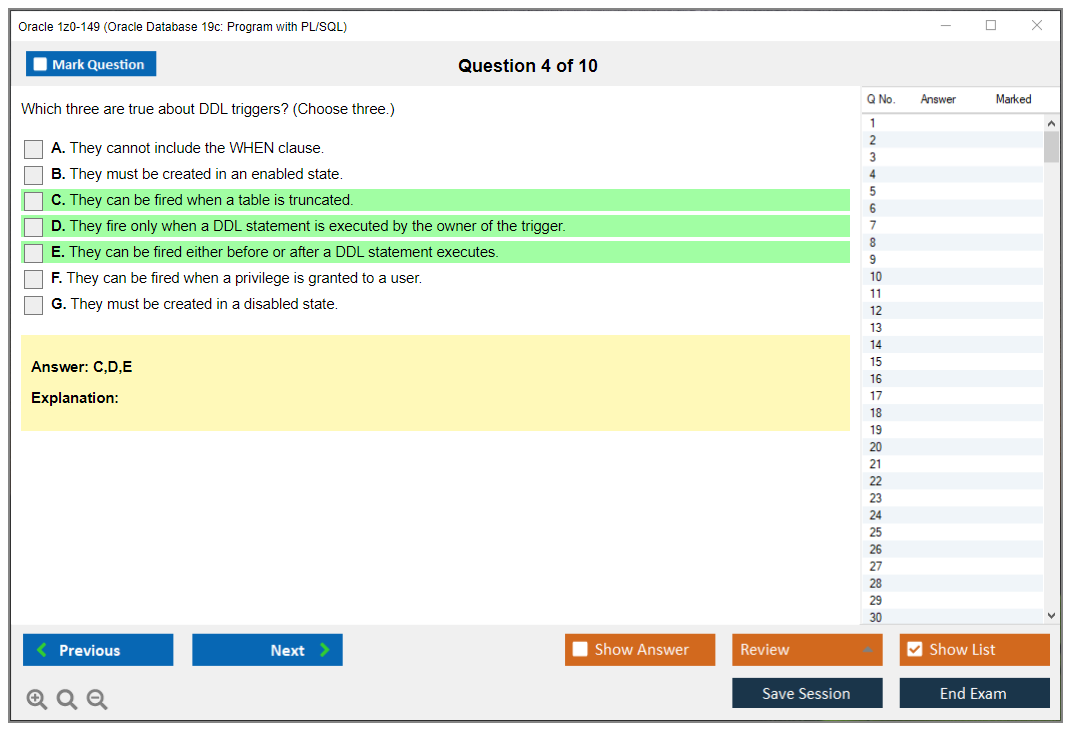
Task: Open the Review dropdown
Action: coord(806,650)
